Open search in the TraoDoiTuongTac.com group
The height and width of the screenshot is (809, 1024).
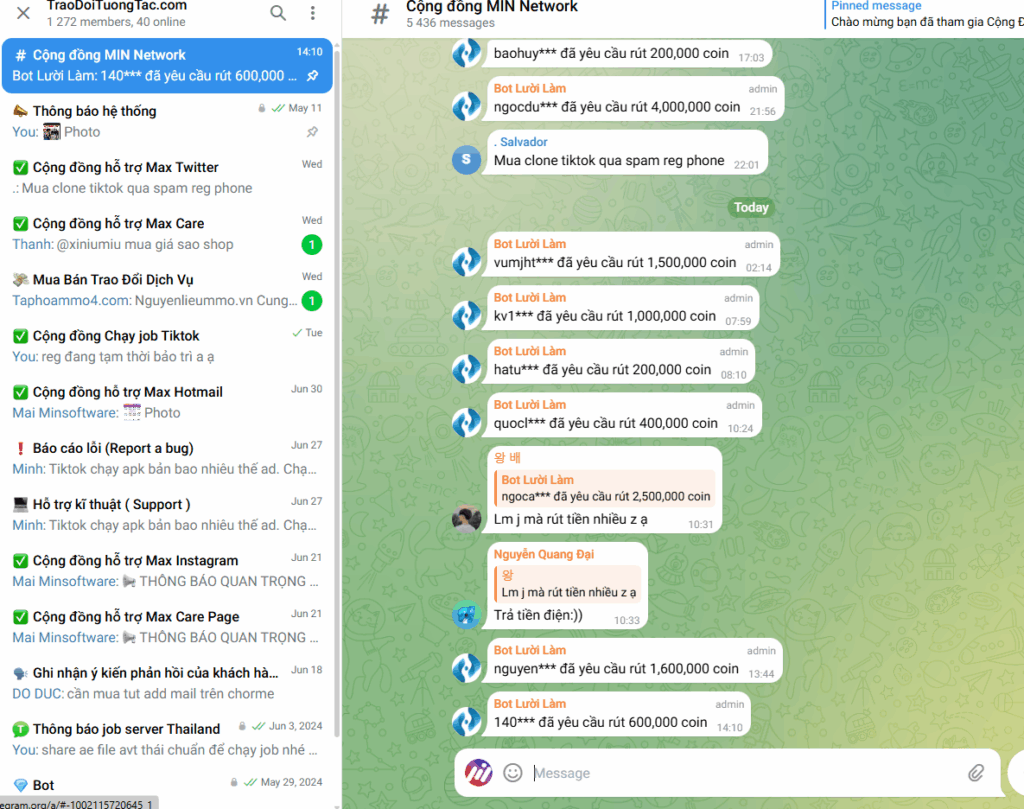pos(278,13)
